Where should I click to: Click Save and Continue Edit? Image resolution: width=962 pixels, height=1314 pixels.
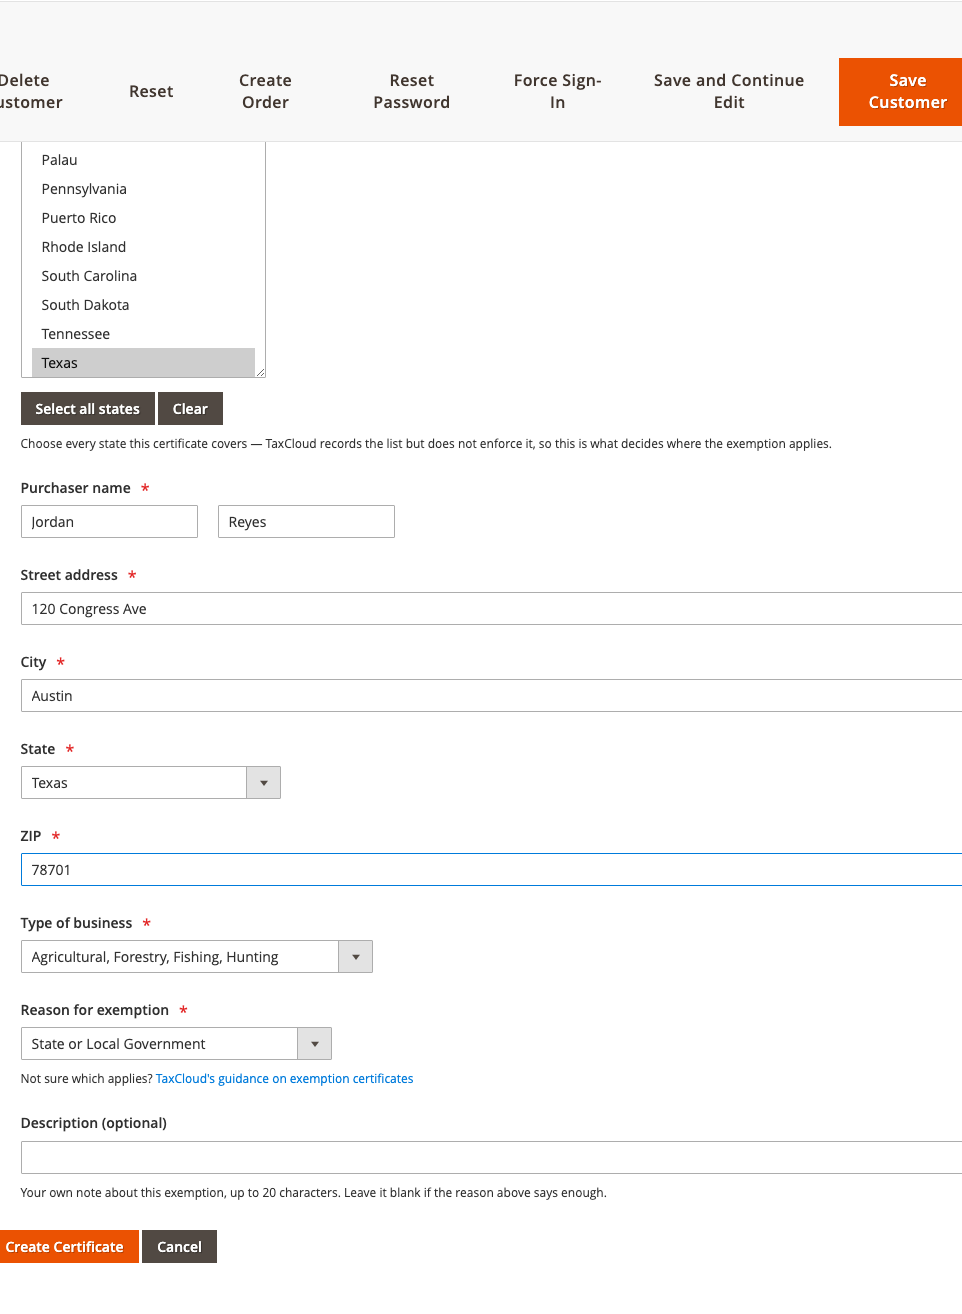click(729, 91)
